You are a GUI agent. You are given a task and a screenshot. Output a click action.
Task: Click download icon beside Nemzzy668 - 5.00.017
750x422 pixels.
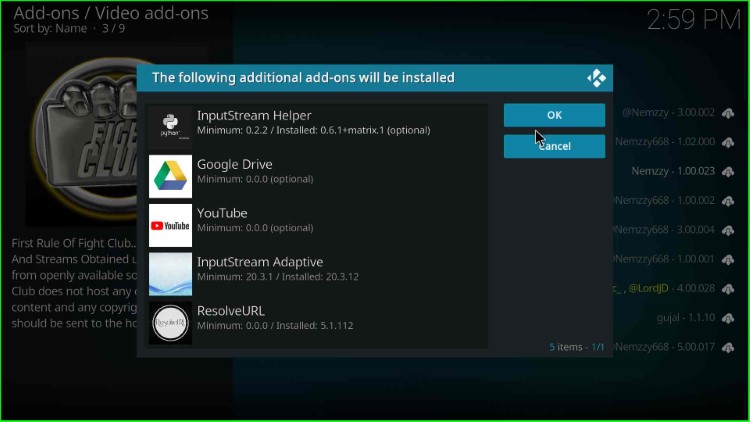point(728,347)
